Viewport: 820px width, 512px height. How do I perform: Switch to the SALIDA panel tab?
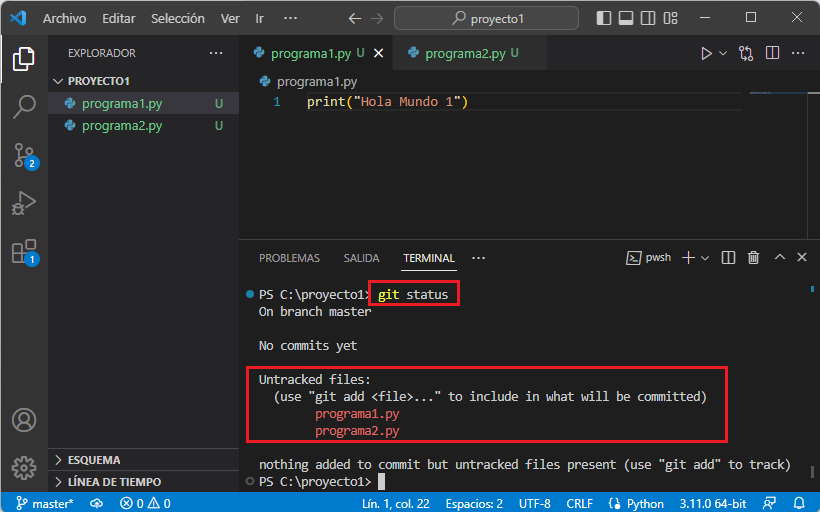(361, 258)
